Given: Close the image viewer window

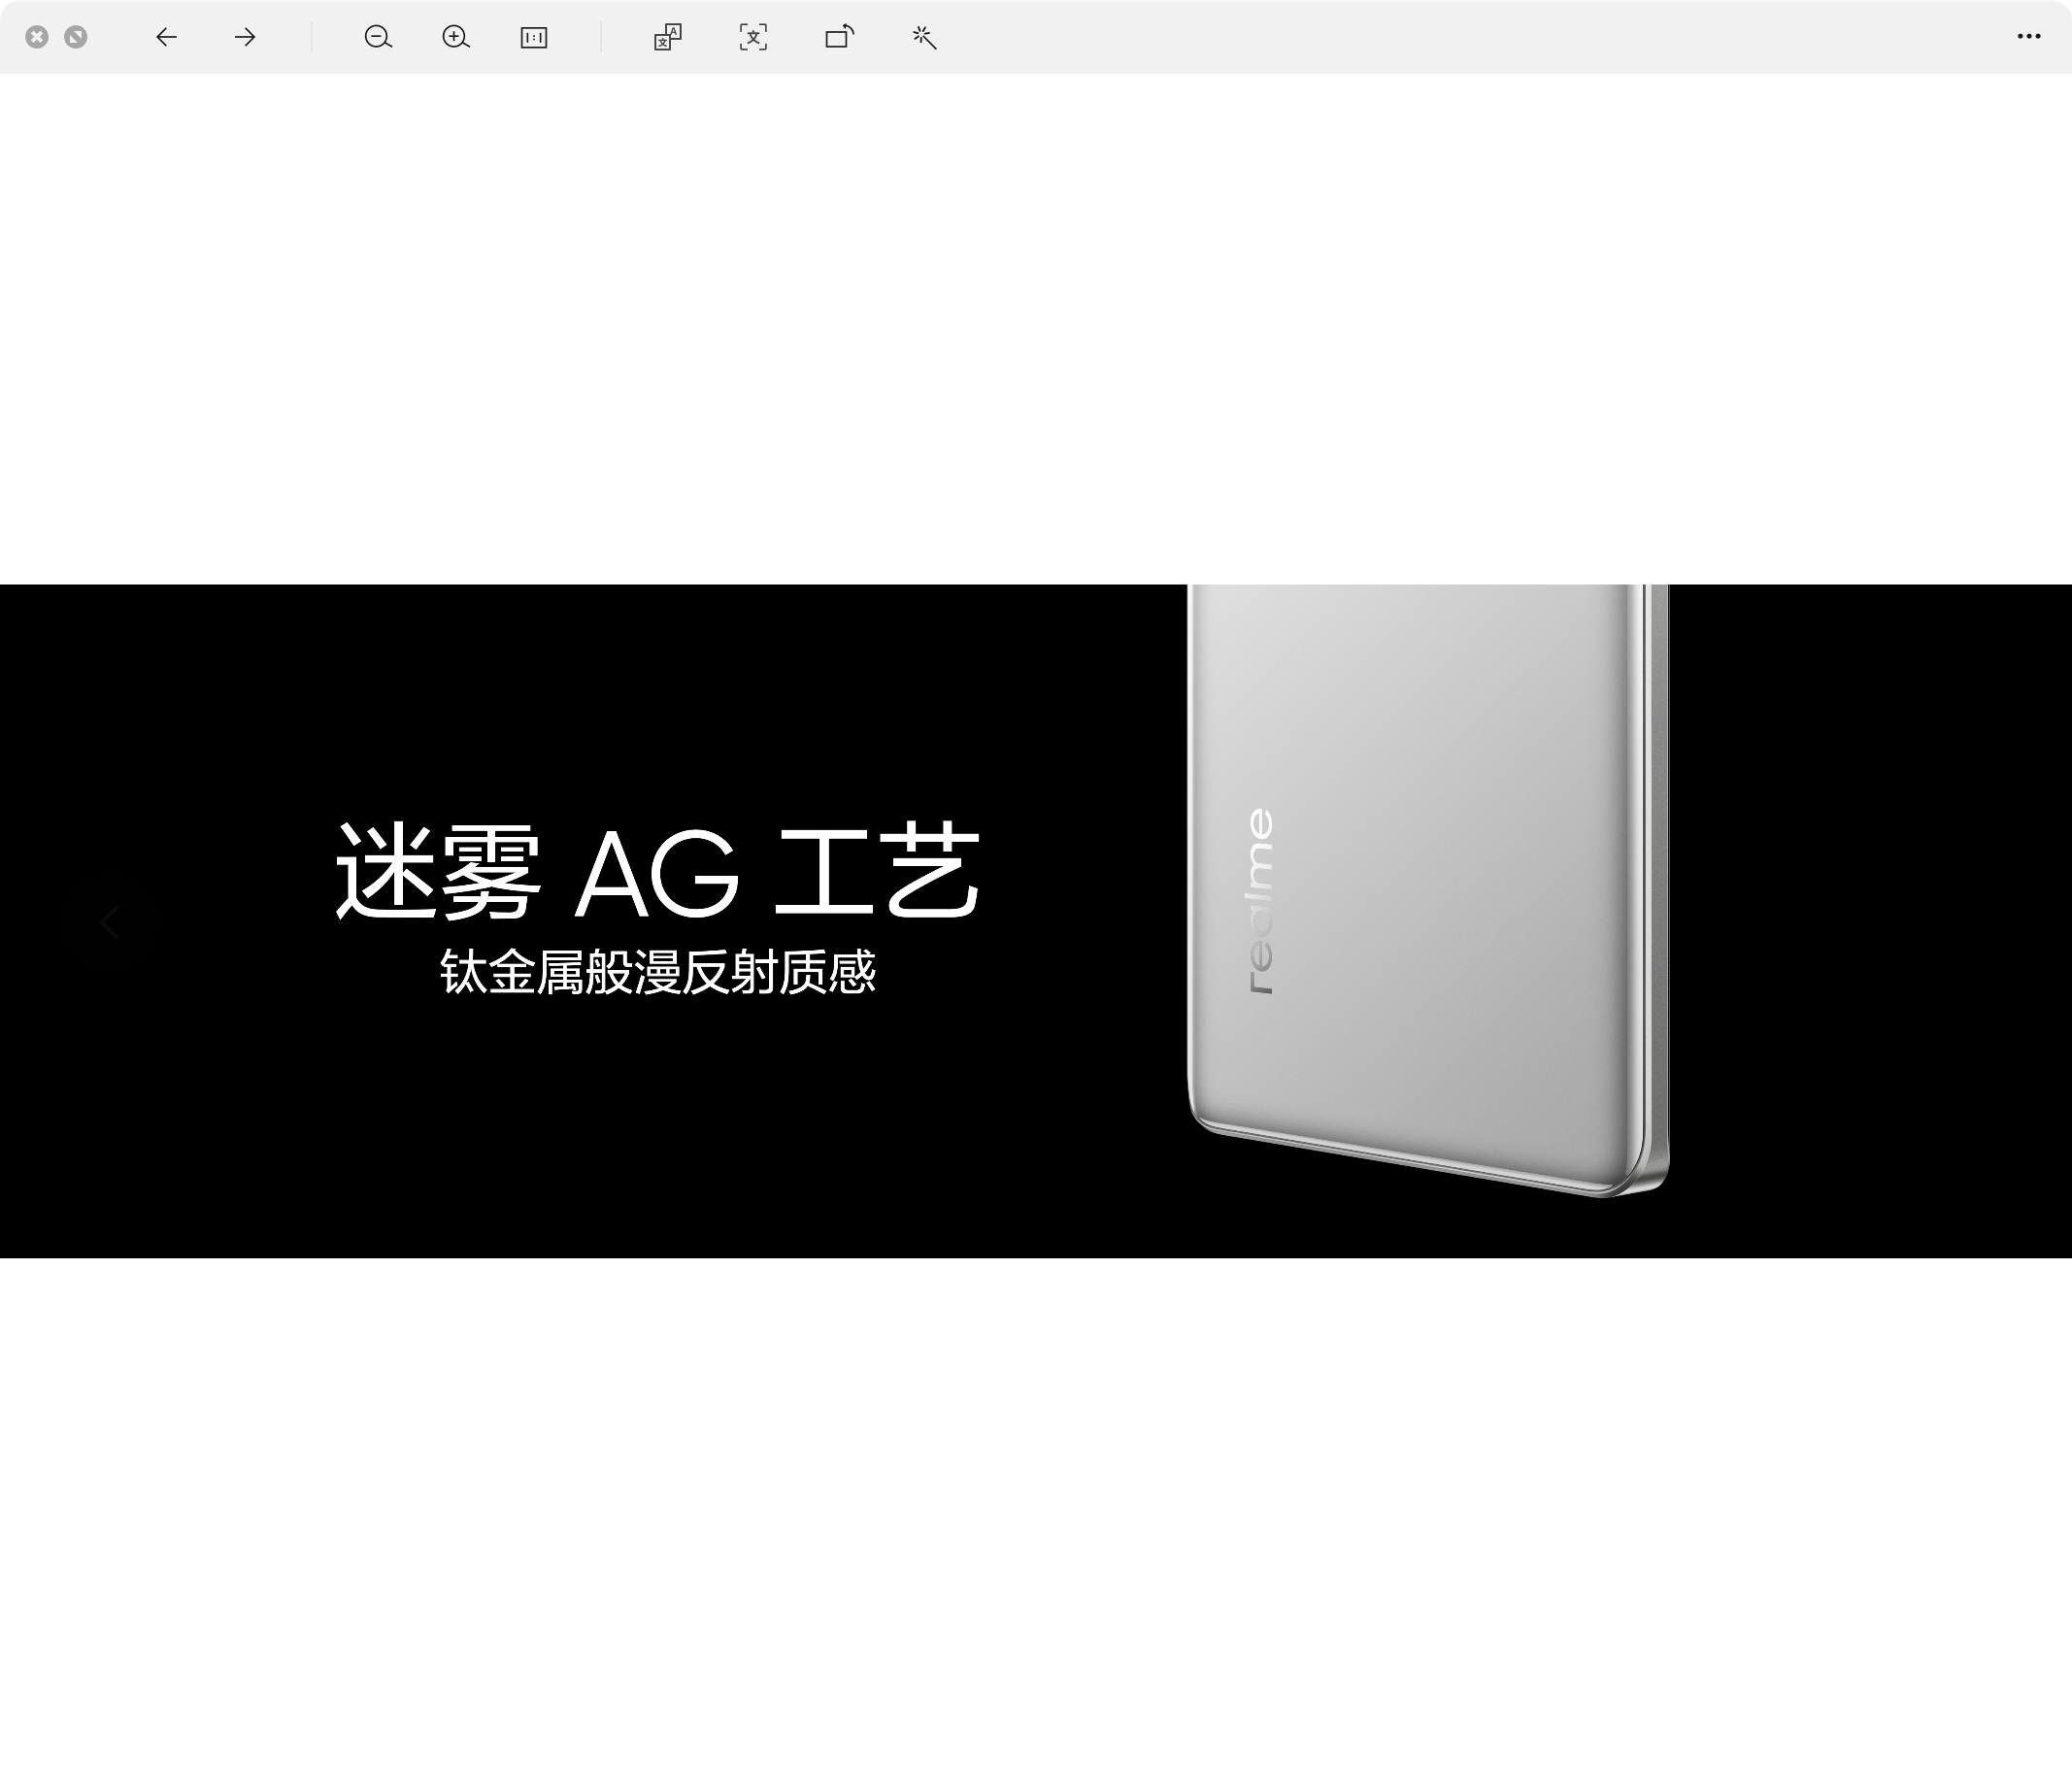Looking at the screenshot, I should [x=37, y=37].
